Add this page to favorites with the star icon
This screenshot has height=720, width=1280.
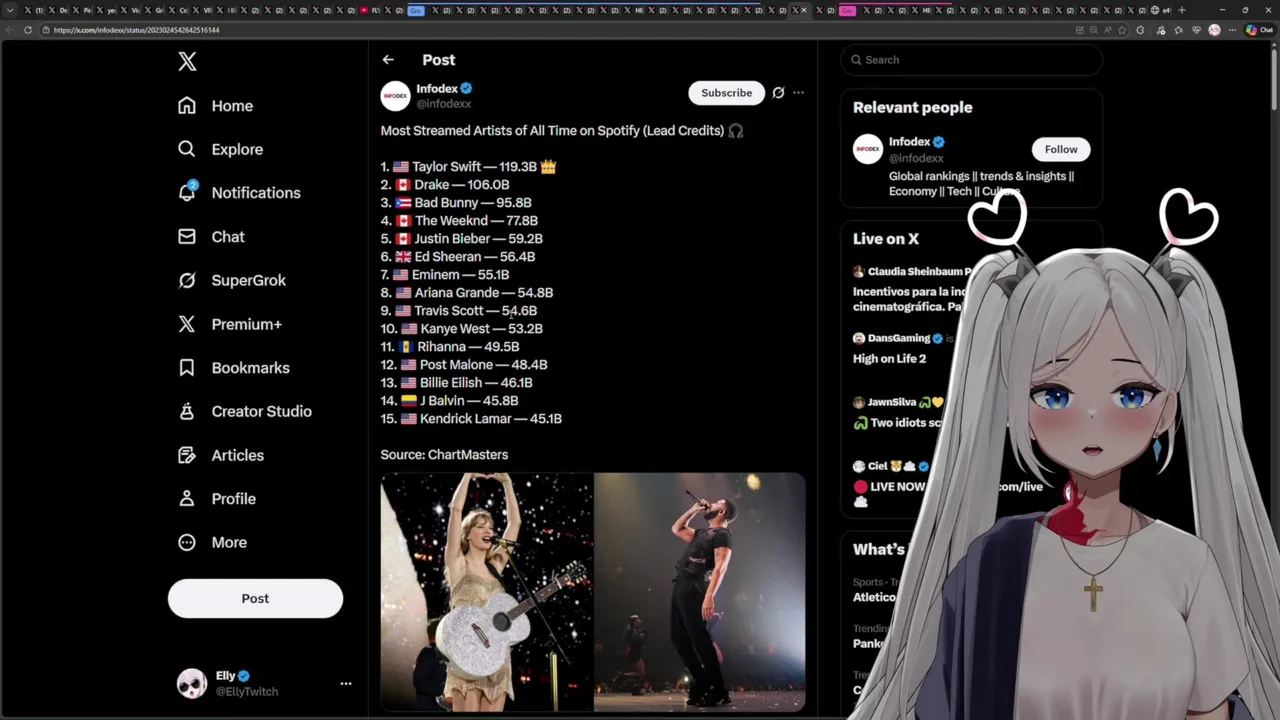(1122, 30)
